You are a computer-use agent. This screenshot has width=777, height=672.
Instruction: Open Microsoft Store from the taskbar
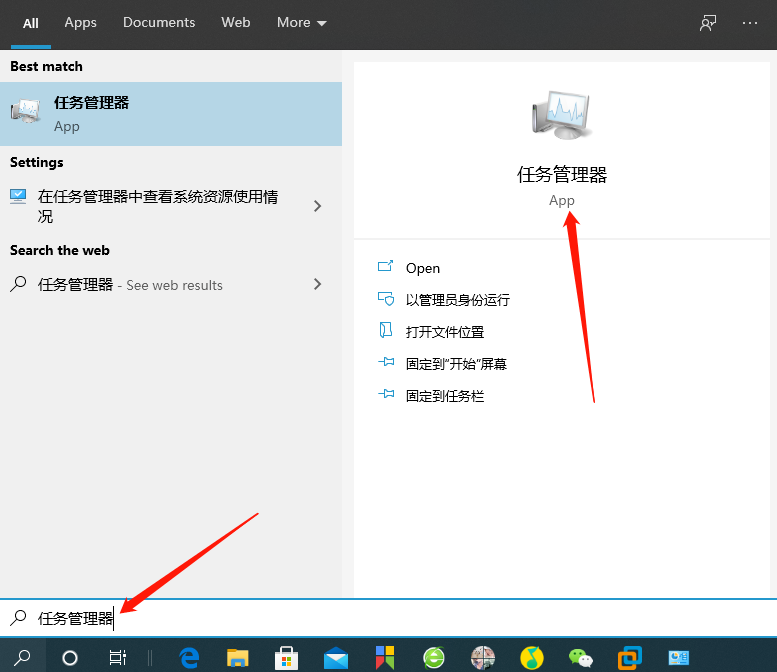pos(287,657)
